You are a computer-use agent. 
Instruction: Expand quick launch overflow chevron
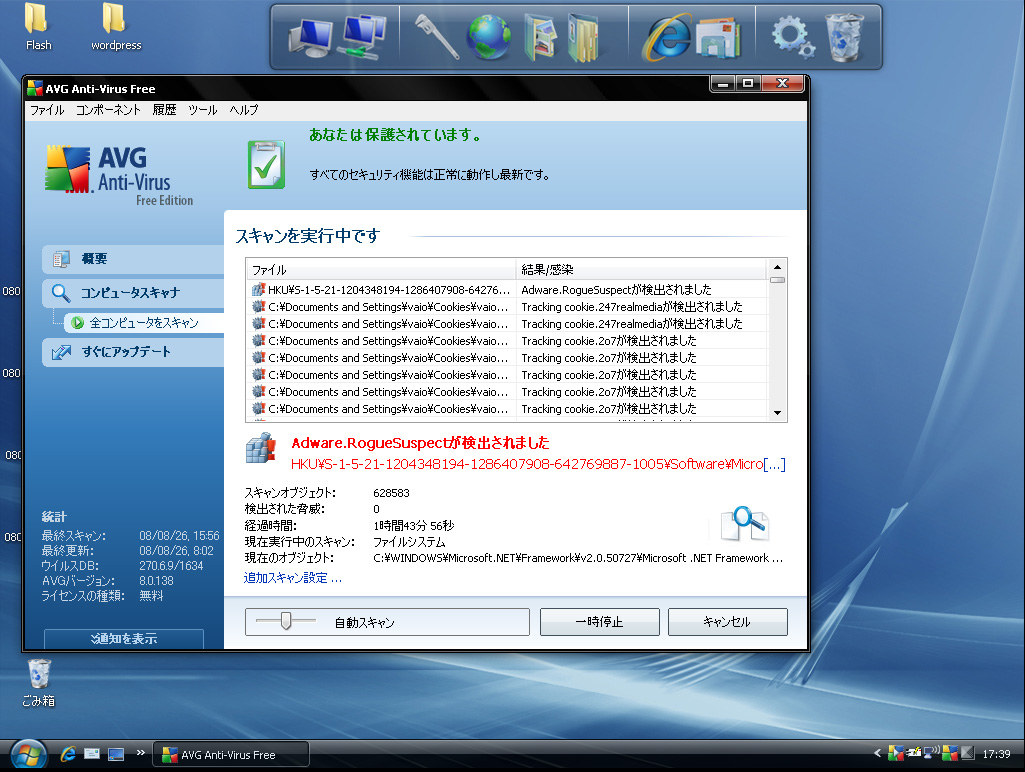pyautogui.click(x=141, y=752)
